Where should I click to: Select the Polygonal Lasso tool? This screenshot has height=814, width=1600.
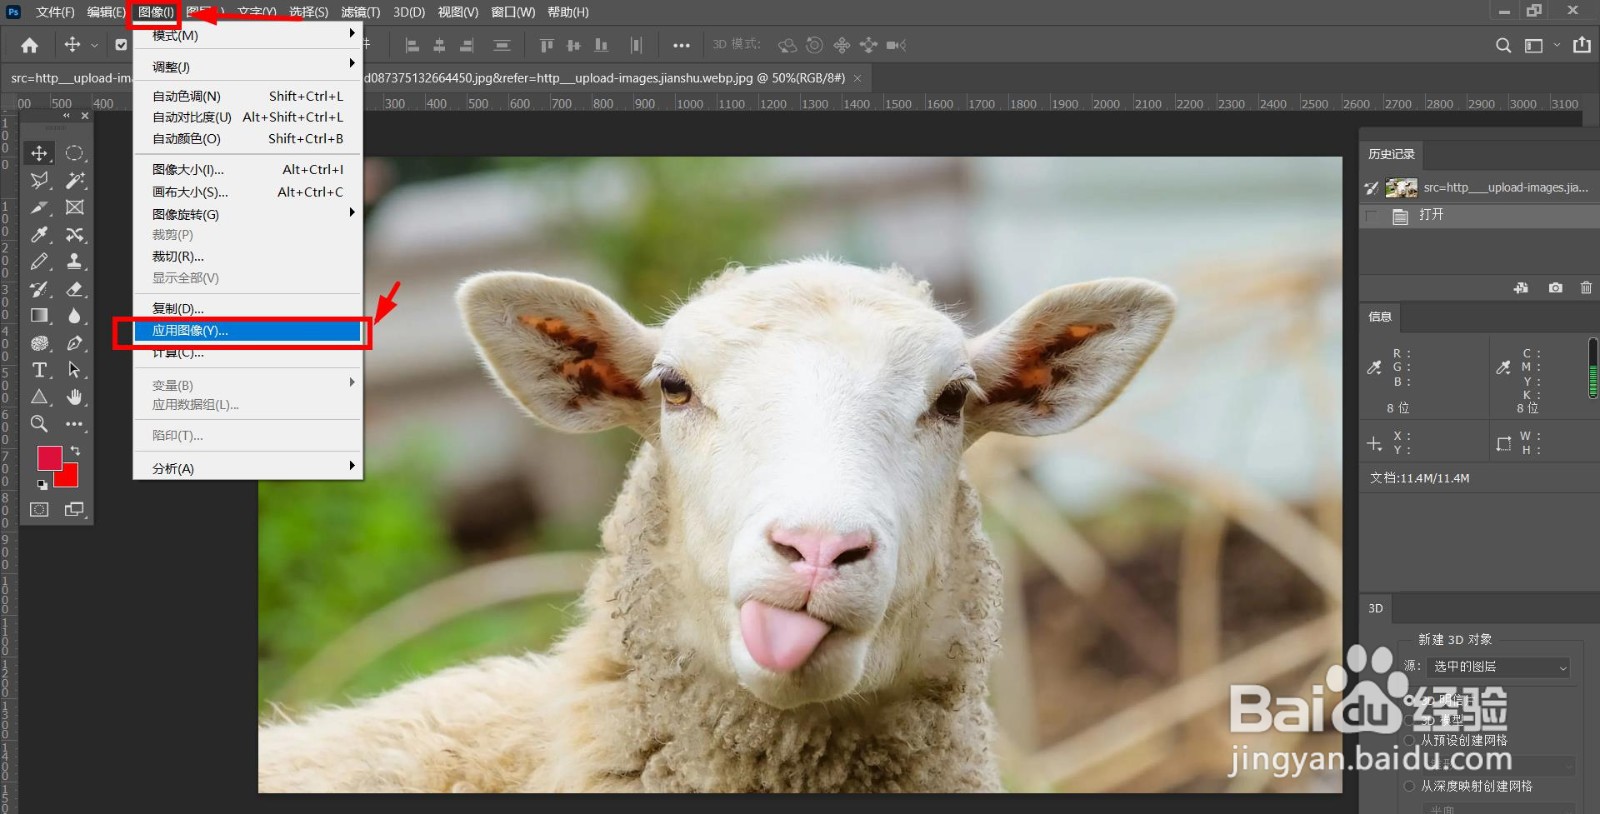tap(39, 180)
